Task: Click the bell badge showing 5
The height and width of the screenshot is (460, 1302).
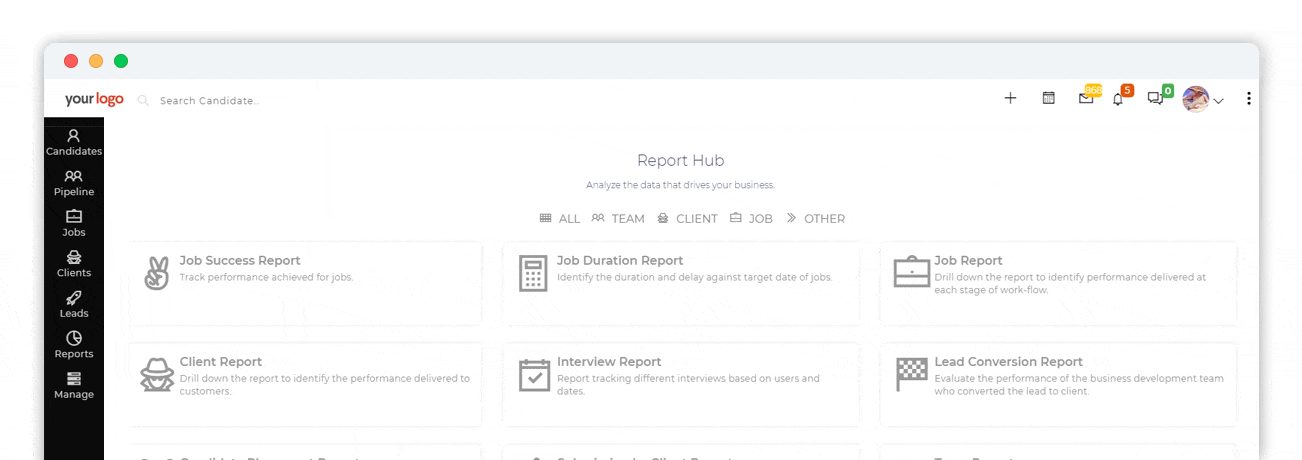Action: [x=1127, y=90]
